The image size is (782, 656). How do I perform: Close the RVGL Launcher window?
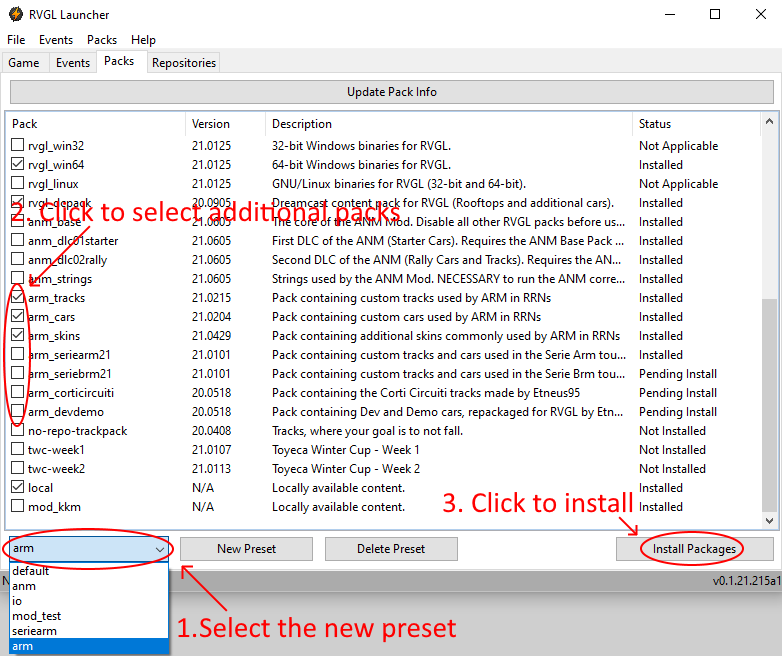pos(761,14)
